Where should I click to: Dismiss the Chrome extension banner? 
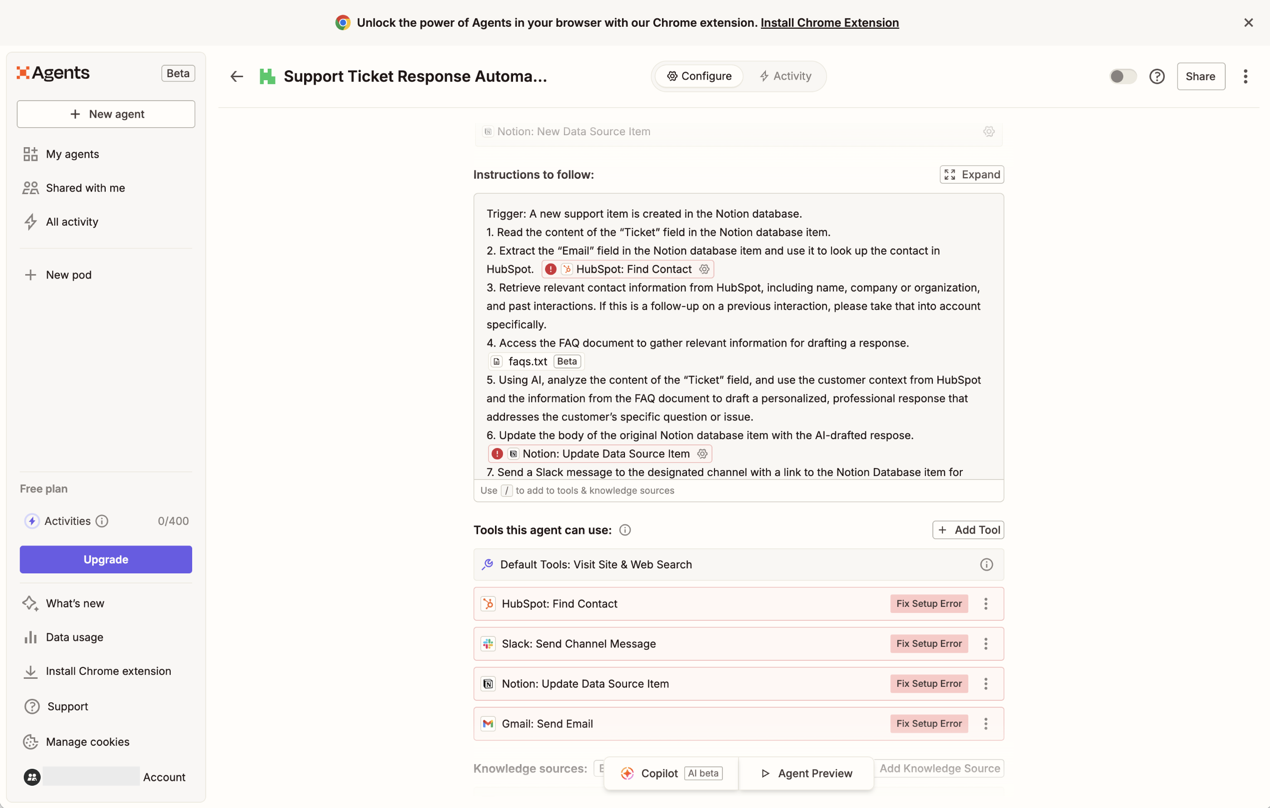tap(1248, 22)
